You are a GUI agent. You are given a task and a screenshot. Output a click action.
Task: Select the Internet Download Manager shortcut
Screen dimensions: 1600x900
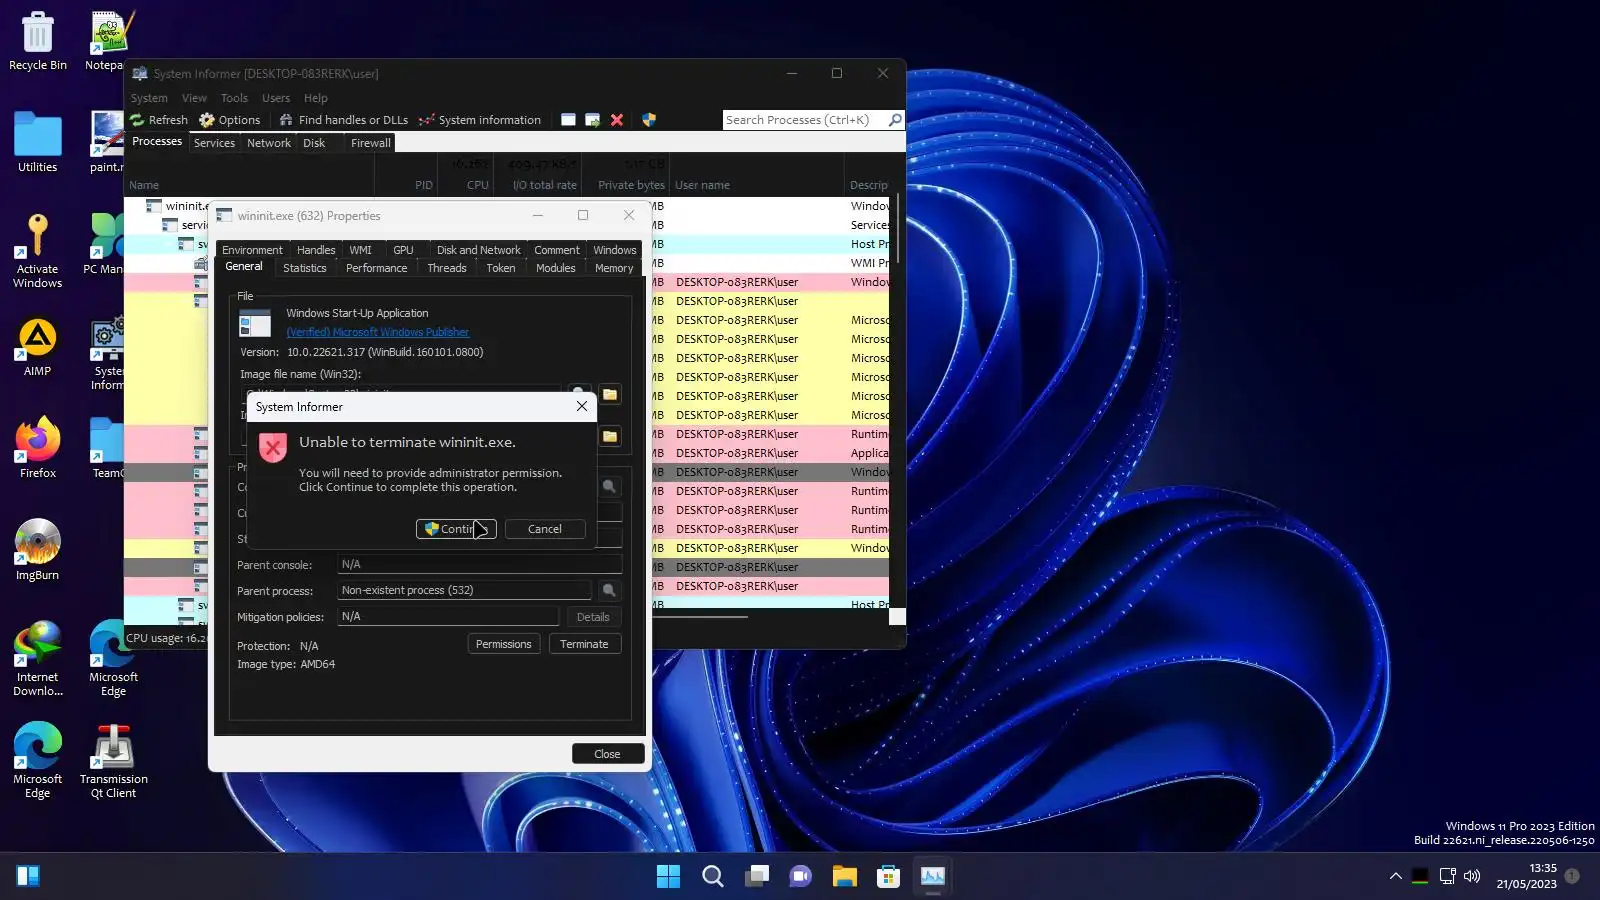click(38, 658)
